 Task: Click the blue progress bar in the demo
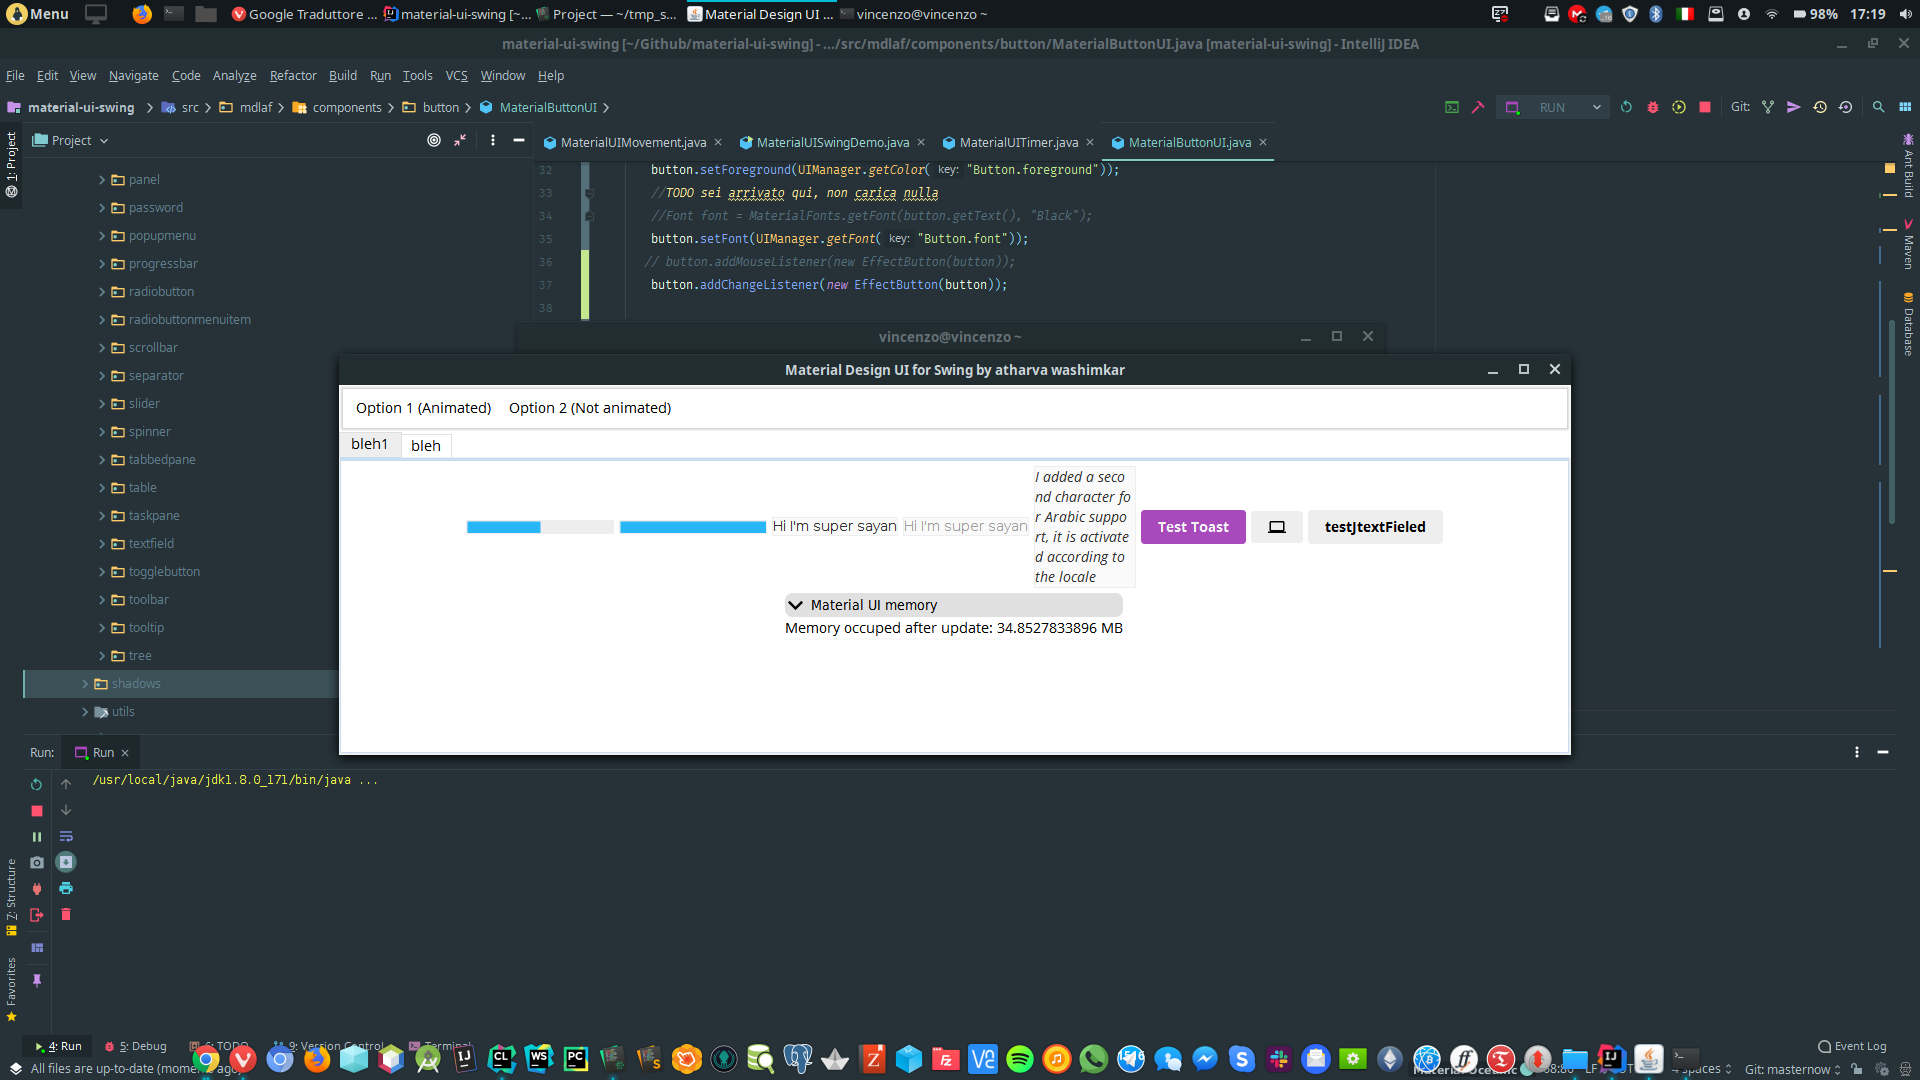point(693,526)
